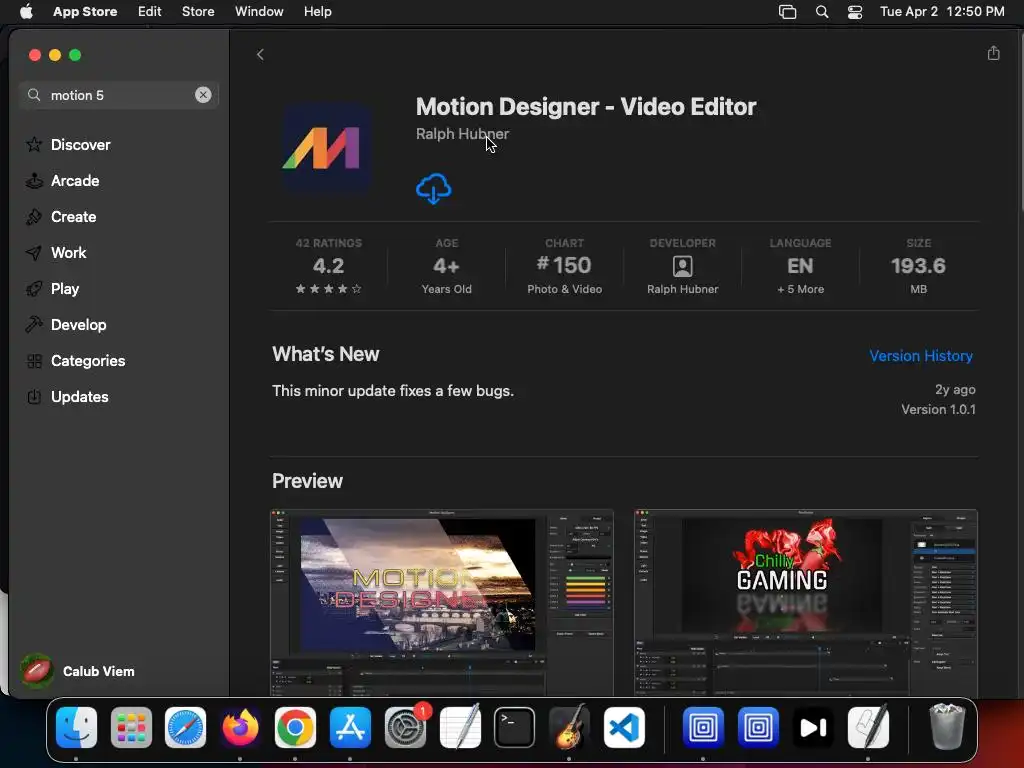Click the Motion Designer app icon
This screenshot has width=1024, height=768.
click(327, 148)
